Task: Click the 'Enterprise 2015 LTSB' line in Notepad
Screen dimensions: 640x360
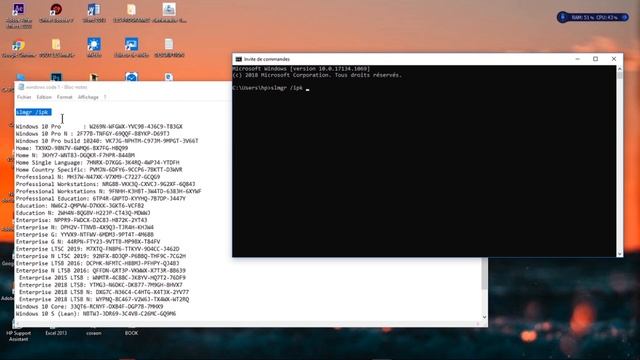Action: (102, 278)
